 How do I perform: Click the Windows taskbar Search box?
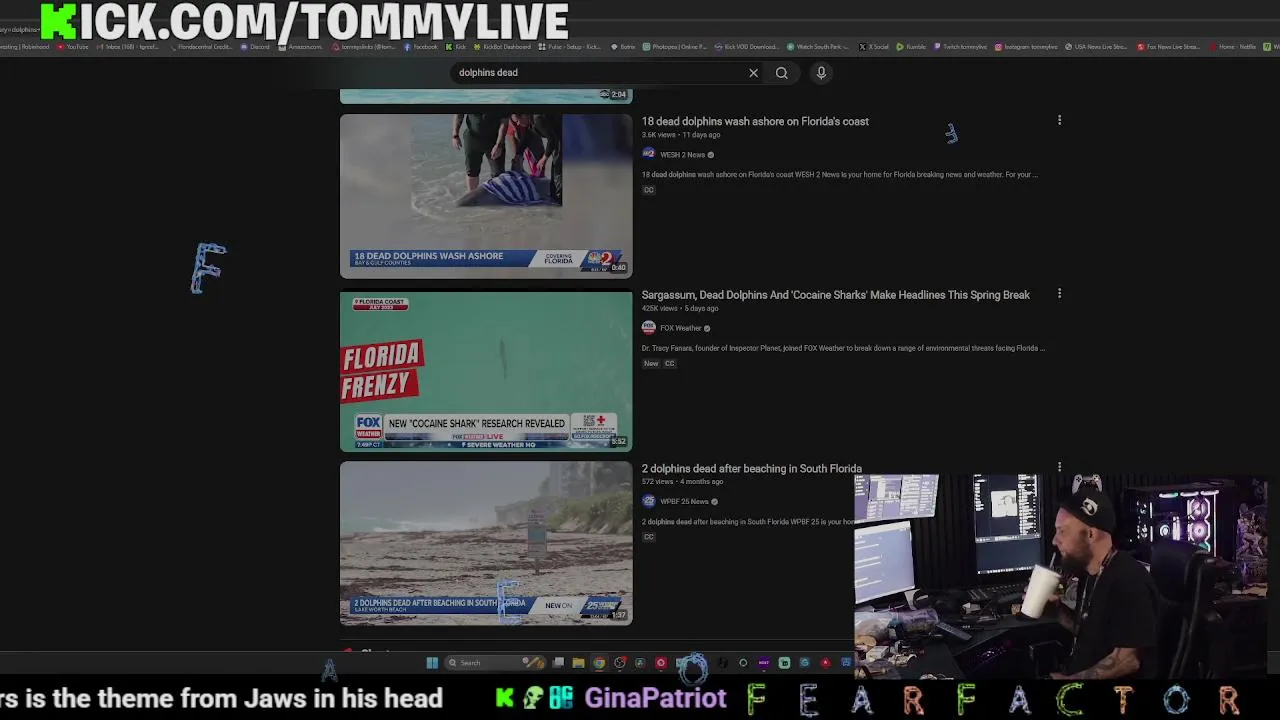click(494, 662)
